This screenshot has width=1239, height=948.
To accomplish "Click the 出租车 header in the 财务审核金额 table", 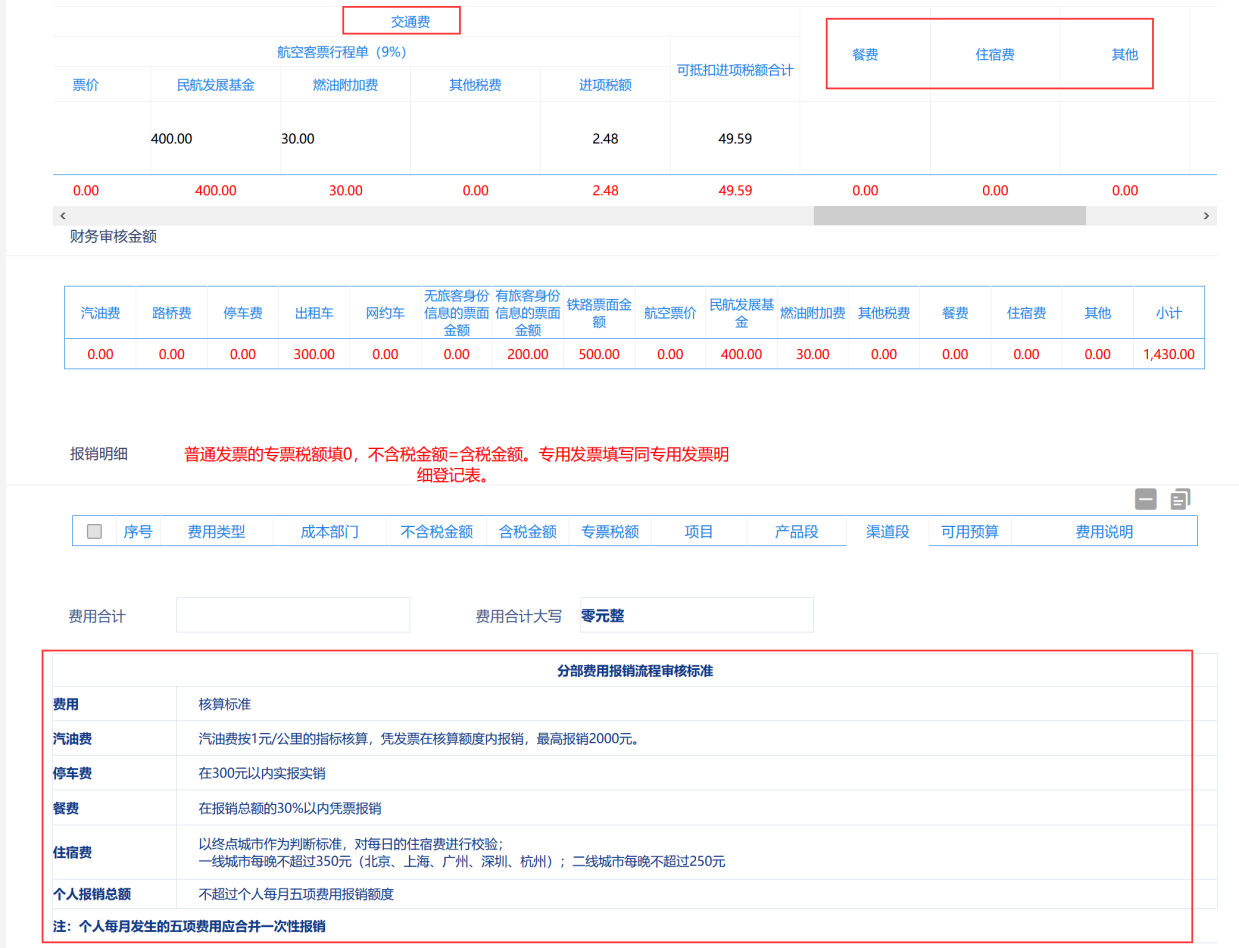I will tap(314, 313).
